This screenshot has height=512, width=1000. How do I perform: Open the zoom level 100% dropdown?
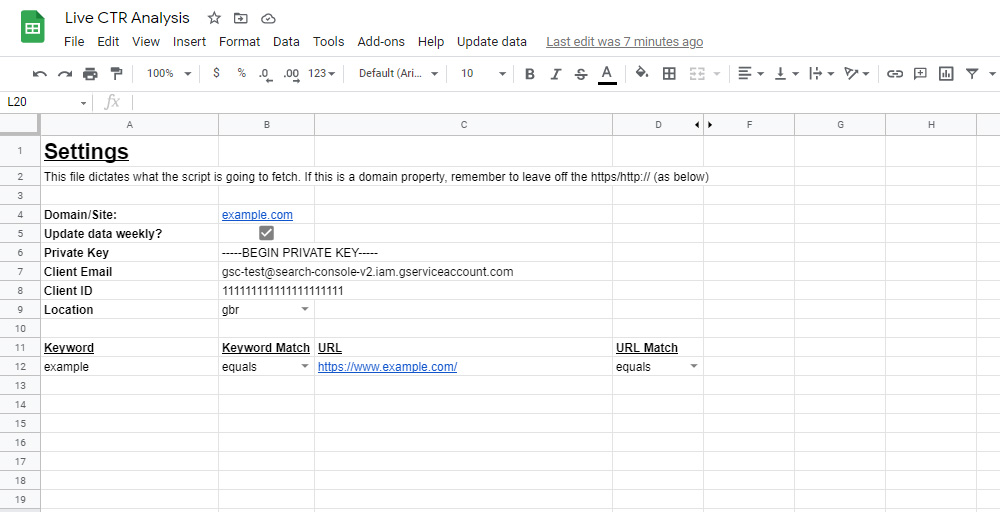pyautogui.click(x=166, y=73)
